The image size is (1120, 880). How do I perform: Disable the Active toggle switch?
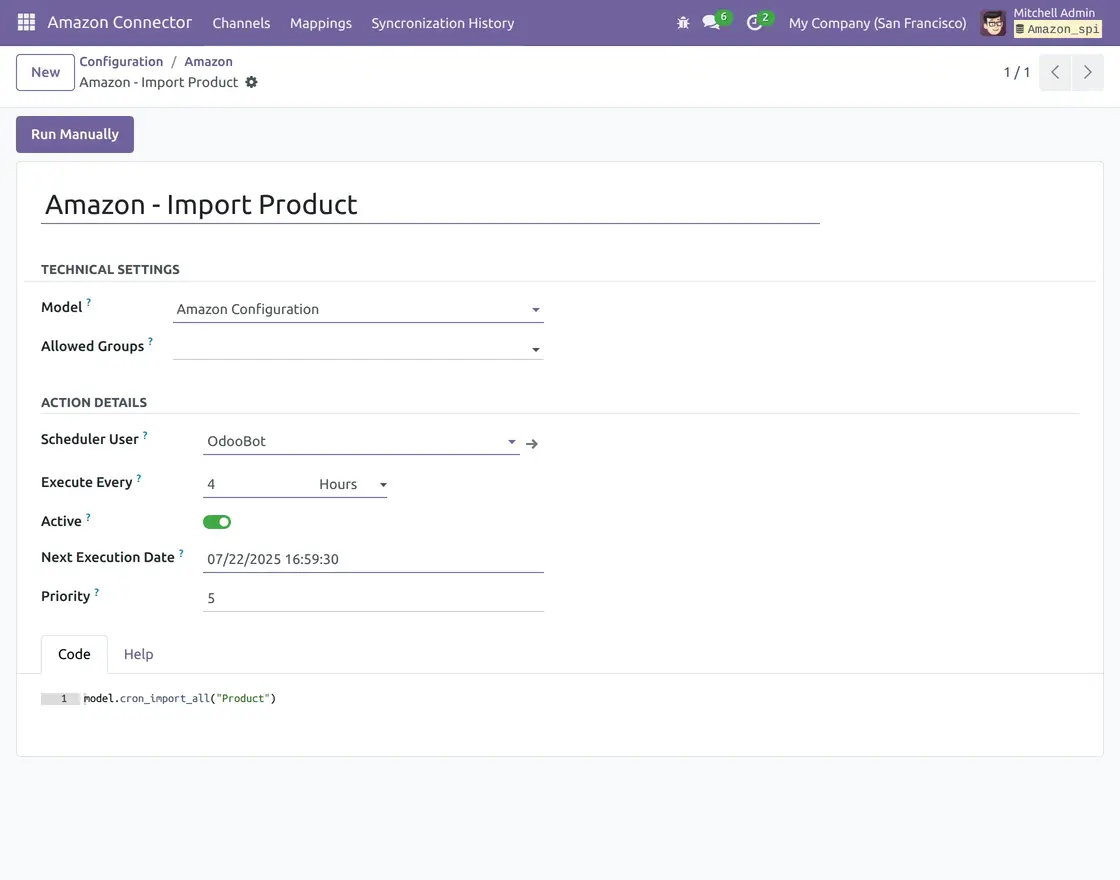pos(217,522)
